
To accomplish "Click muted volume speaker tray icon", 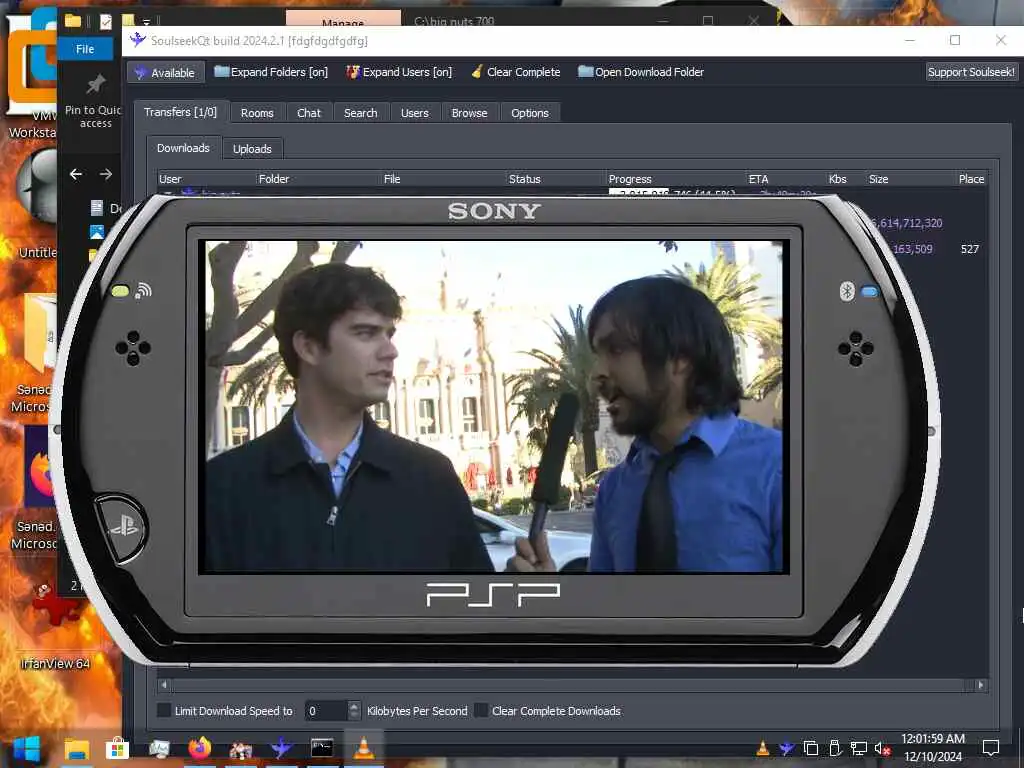I will click(882, 748).
